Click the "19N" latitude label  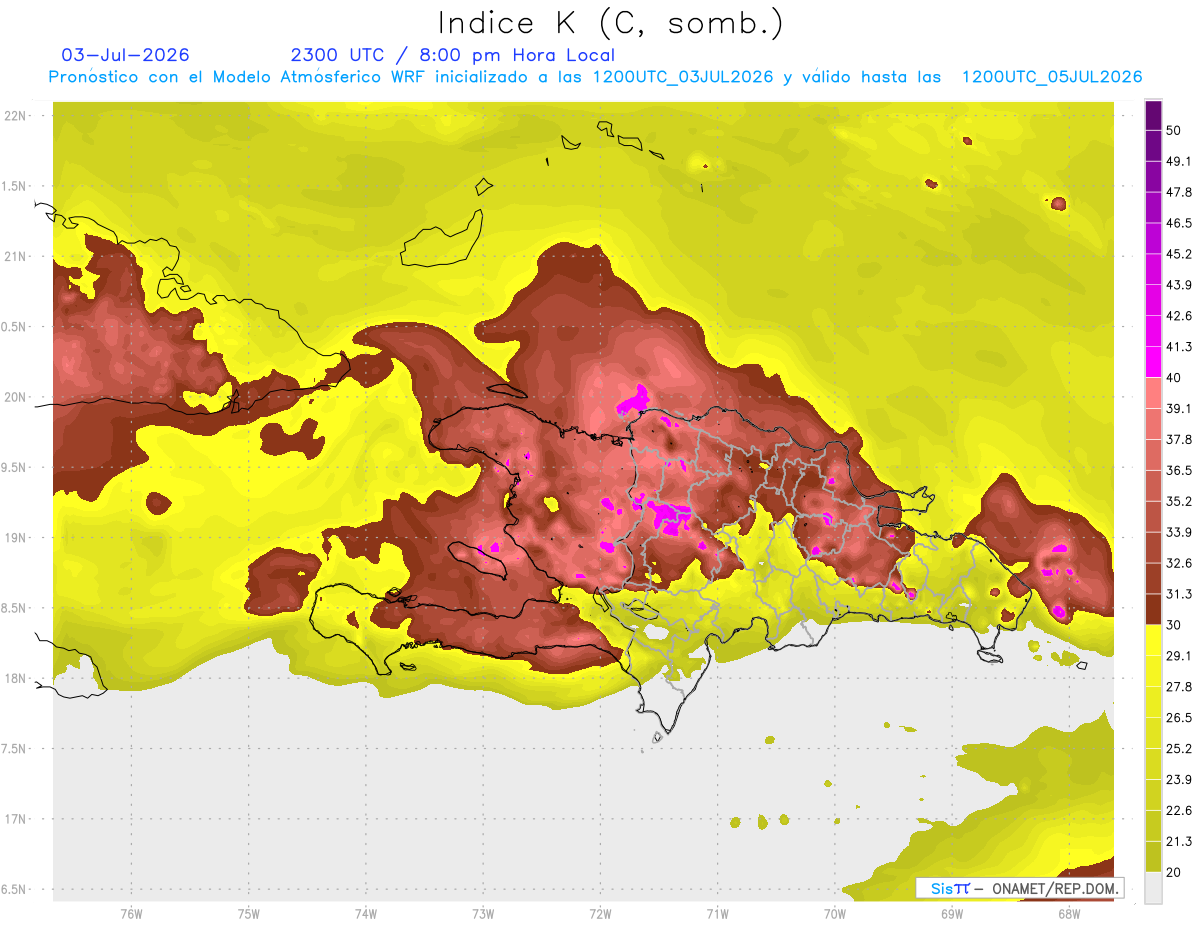pos(16,538)
